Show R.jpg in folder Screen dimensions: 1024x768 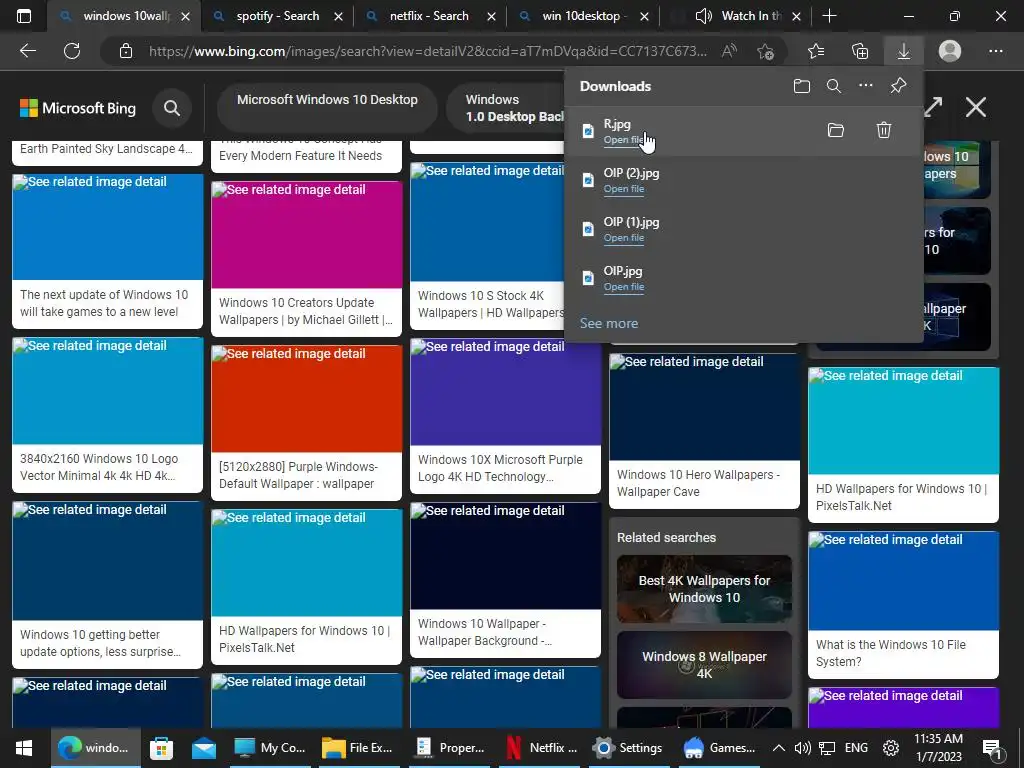(836, 130)
